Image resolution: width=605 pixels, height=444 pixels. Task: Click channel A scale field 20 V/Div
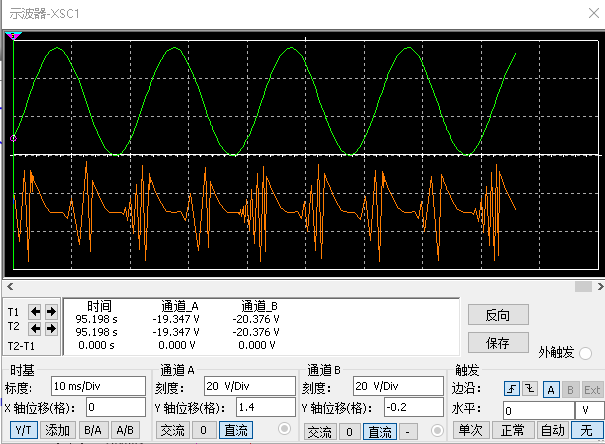pyautogui.click(x=250, y=386)
